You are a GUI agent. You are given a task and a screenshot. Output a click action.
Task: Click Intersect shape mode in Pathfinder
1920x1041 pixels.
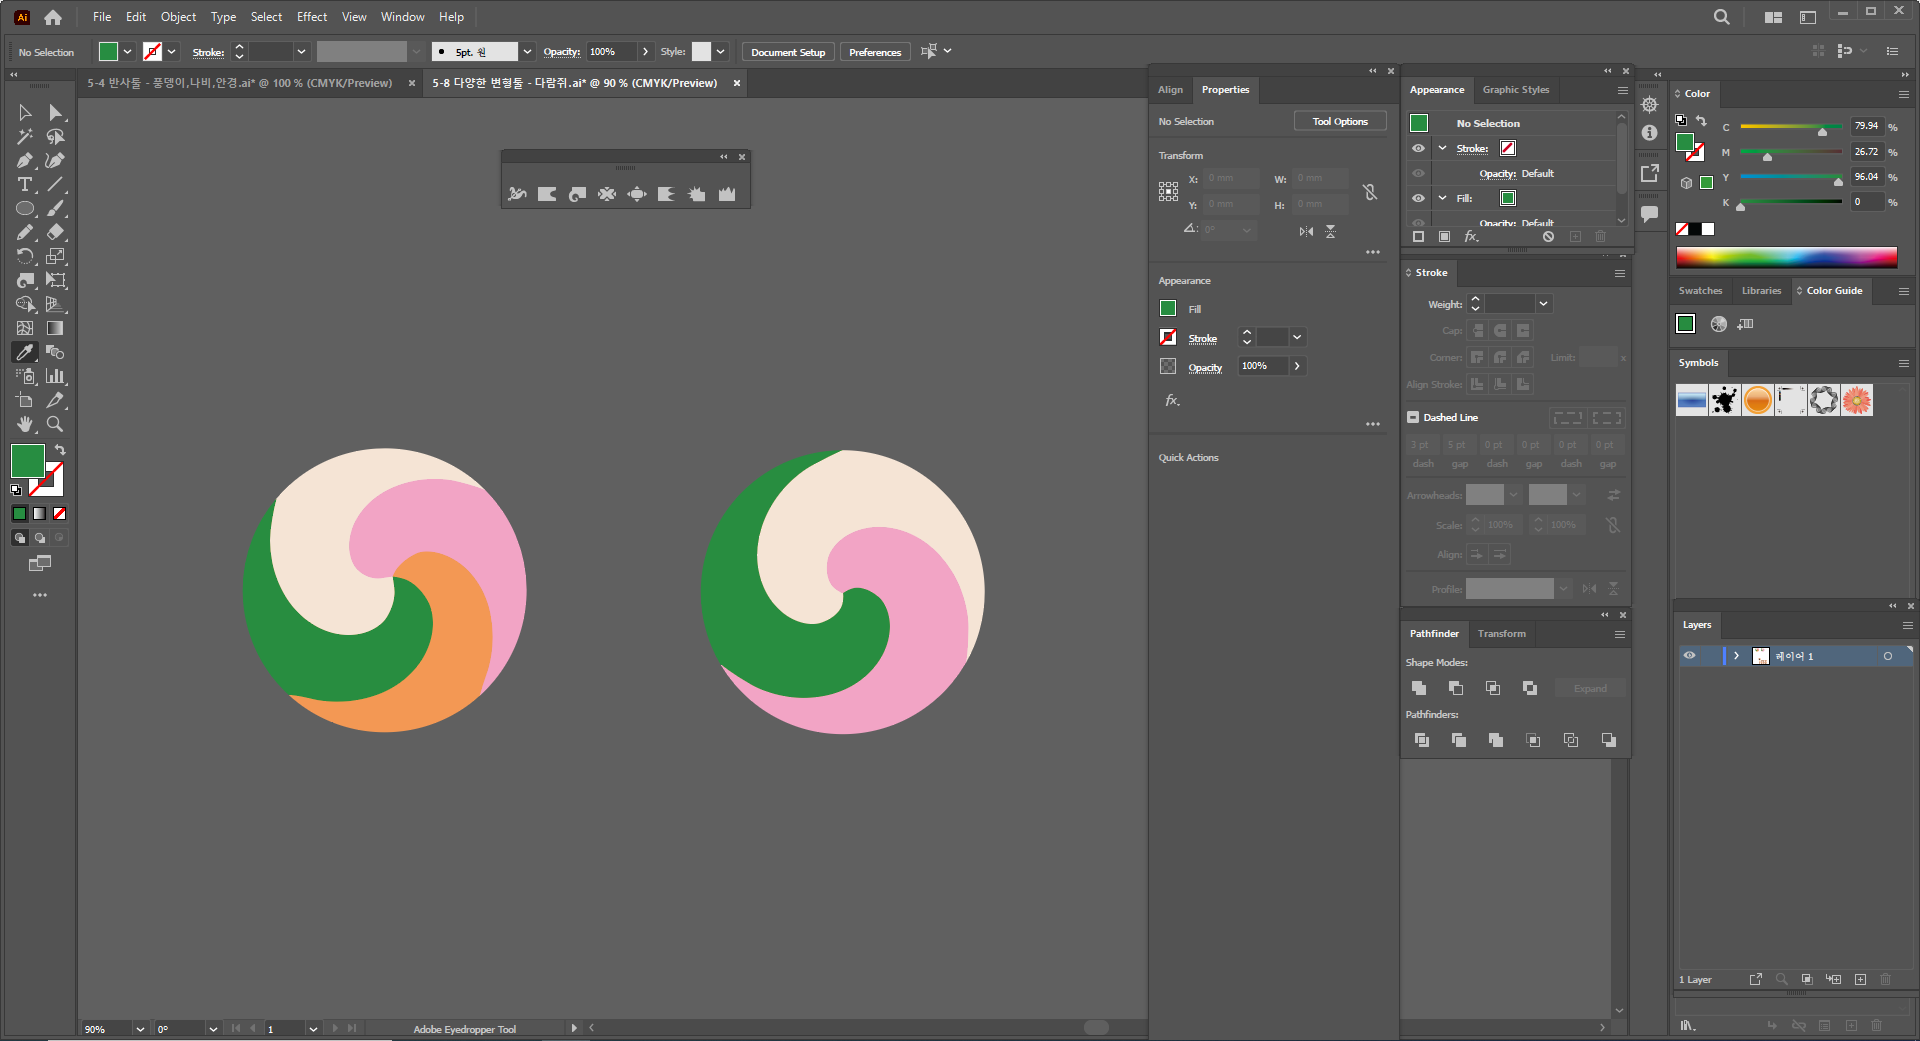click(1493, 688)
